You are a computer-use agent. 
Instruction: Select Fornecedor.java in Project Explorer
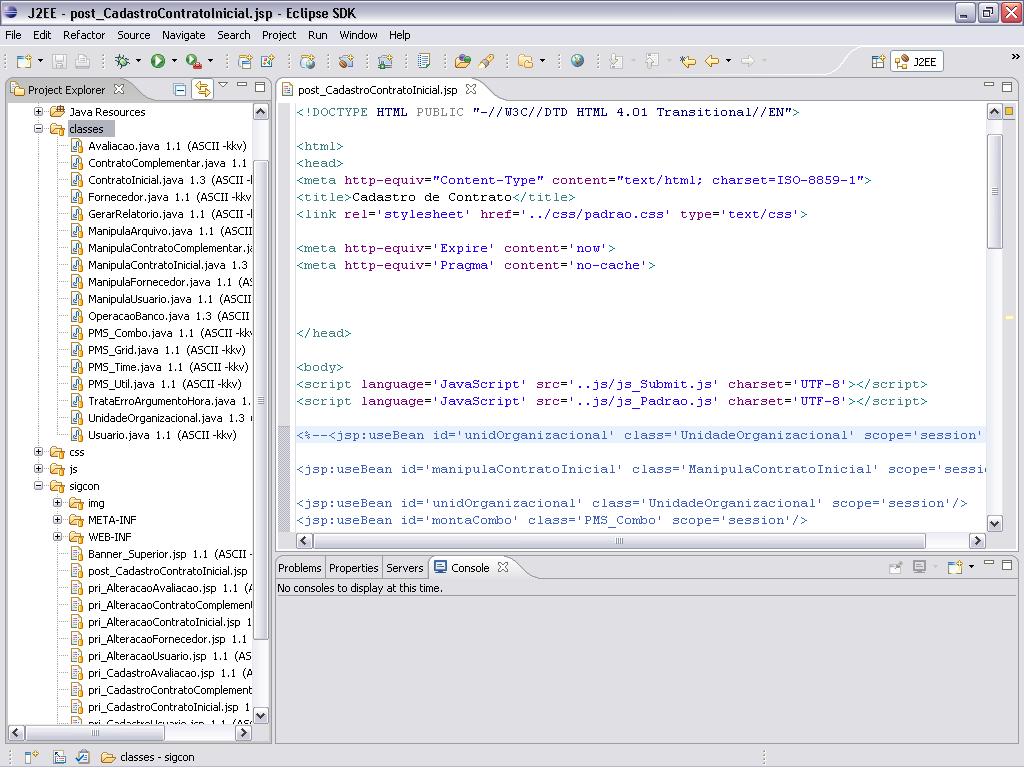[x=127, y=197]
